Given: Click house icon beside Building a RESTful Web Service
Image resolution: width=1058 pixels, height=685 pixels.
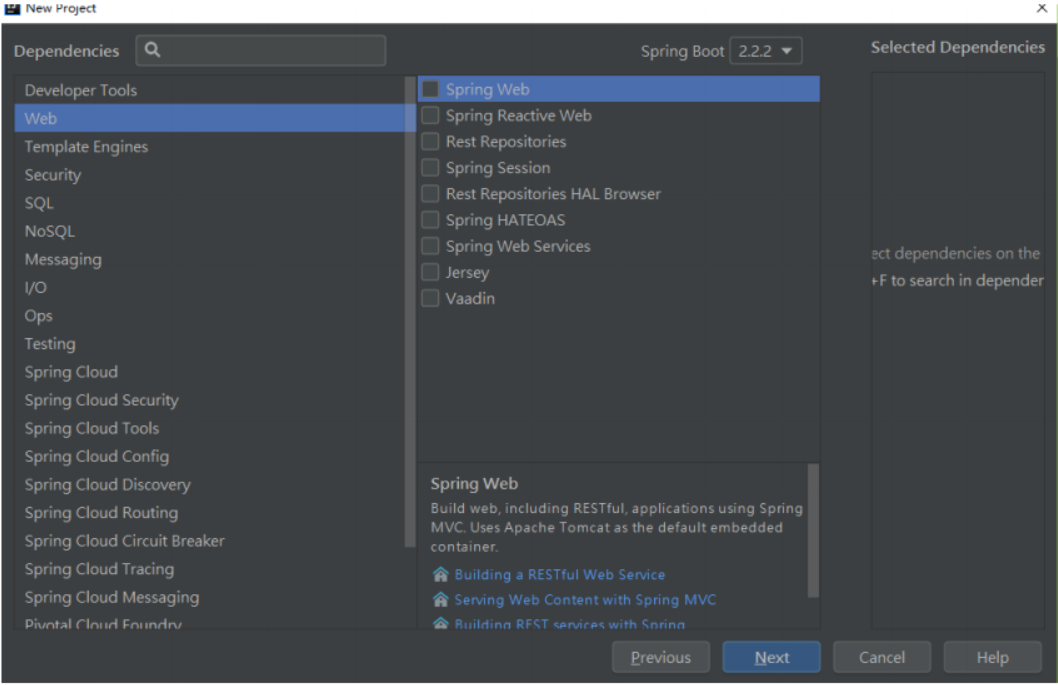Looking at the screenshot, I should [x=441, y=574].
